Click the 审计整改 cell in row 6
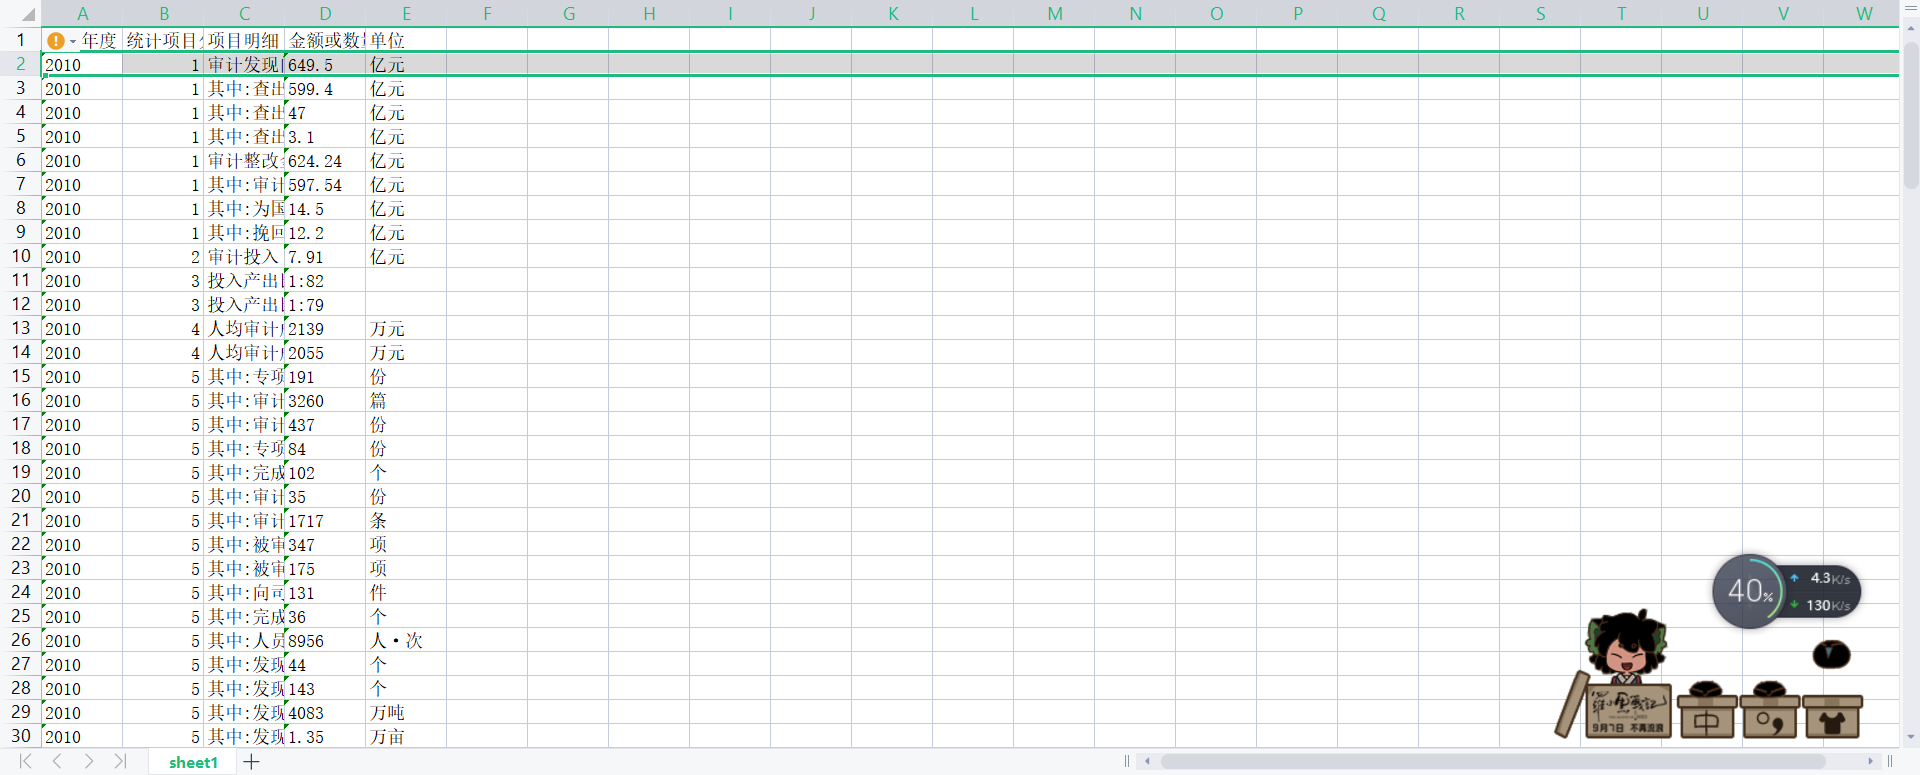 pyautogui.click(x=244, y=160)
